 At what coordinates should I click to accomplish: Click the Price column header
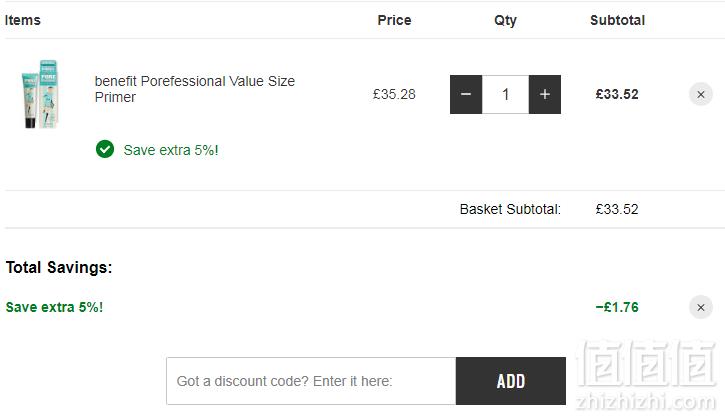tap(394, 20)
